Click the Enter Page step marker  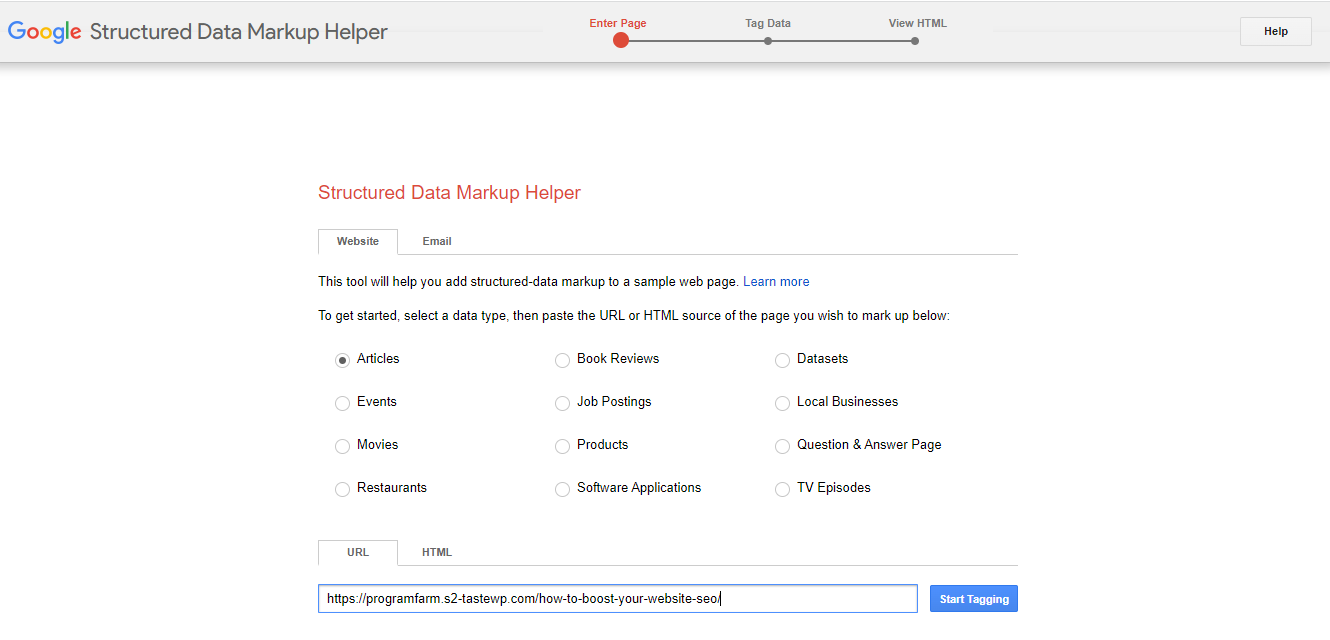pos(621,40)
